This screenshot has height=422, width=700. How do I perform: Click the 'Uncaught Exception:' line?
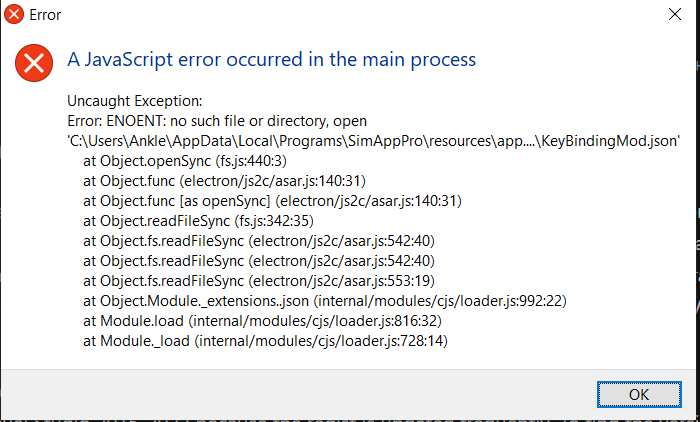135,101
